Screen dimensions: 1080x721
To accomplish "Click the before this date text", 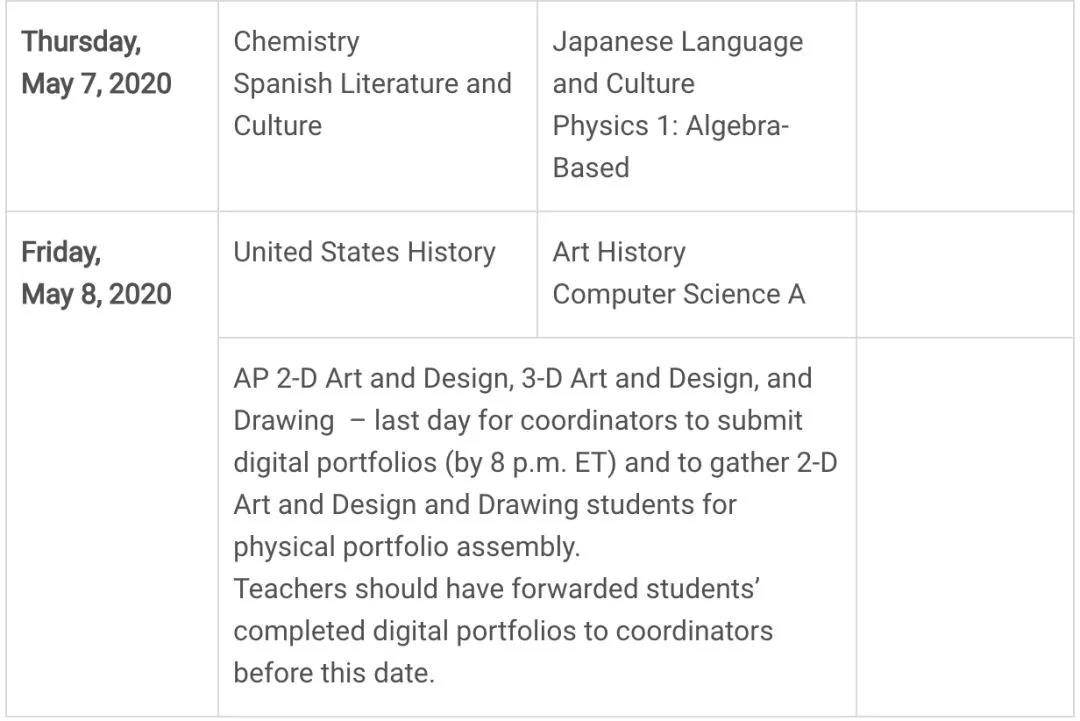I will (x=333, y=673).
